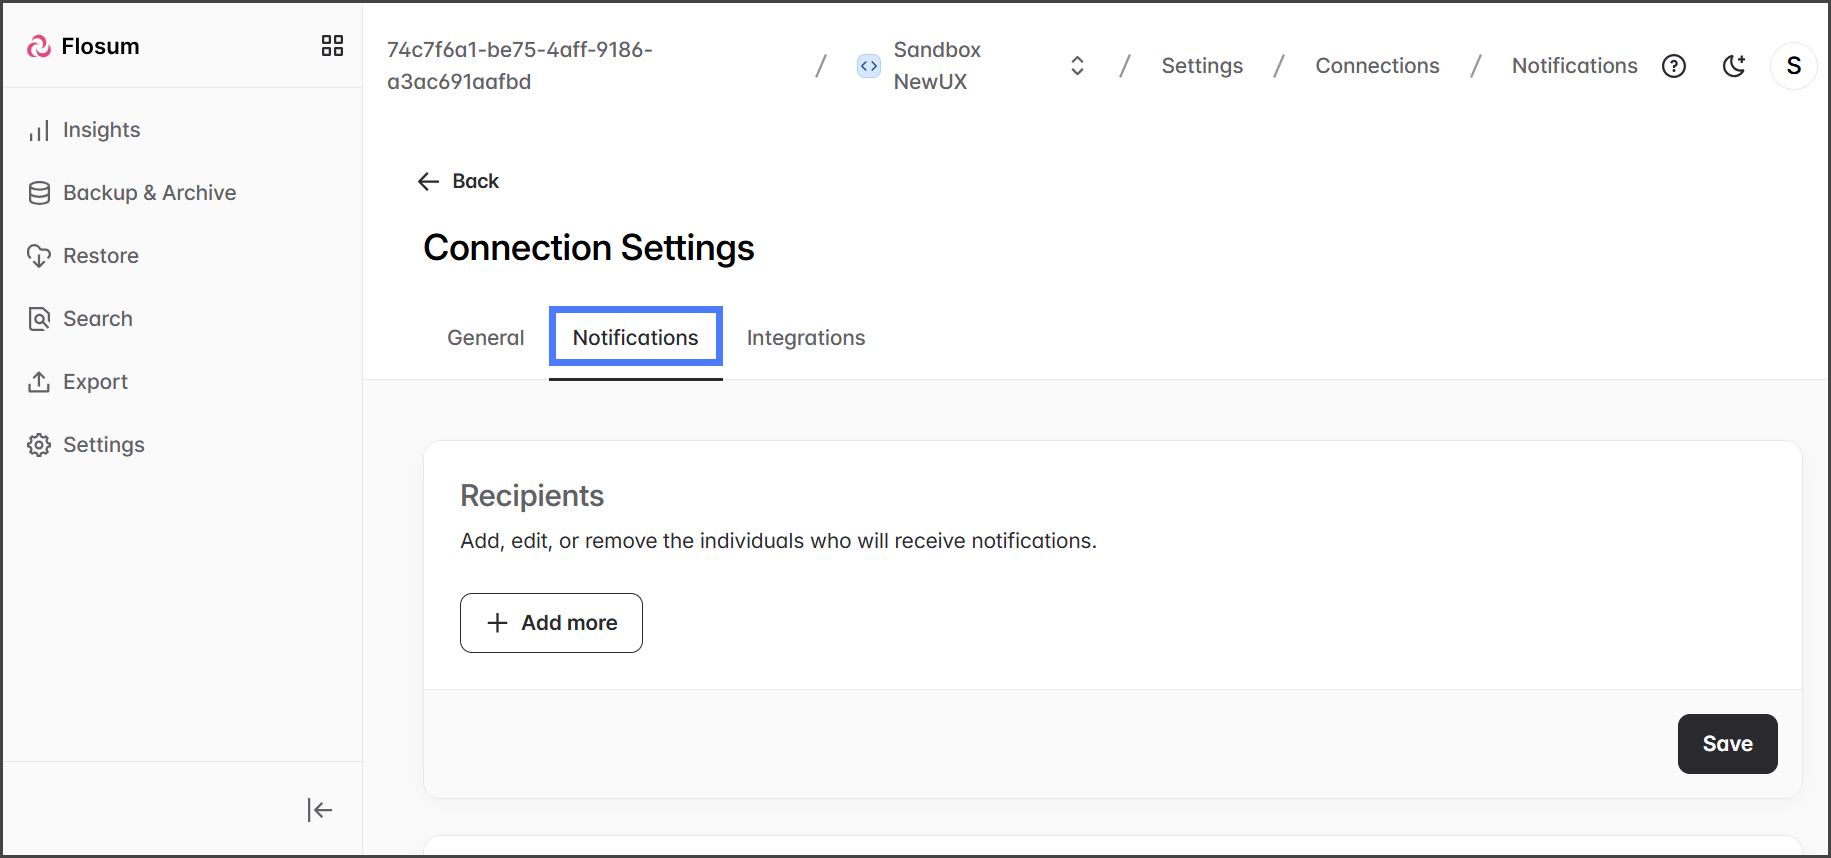Switch to the General tab
Screen dimensions: 1831x858
(x=485, y=338)
